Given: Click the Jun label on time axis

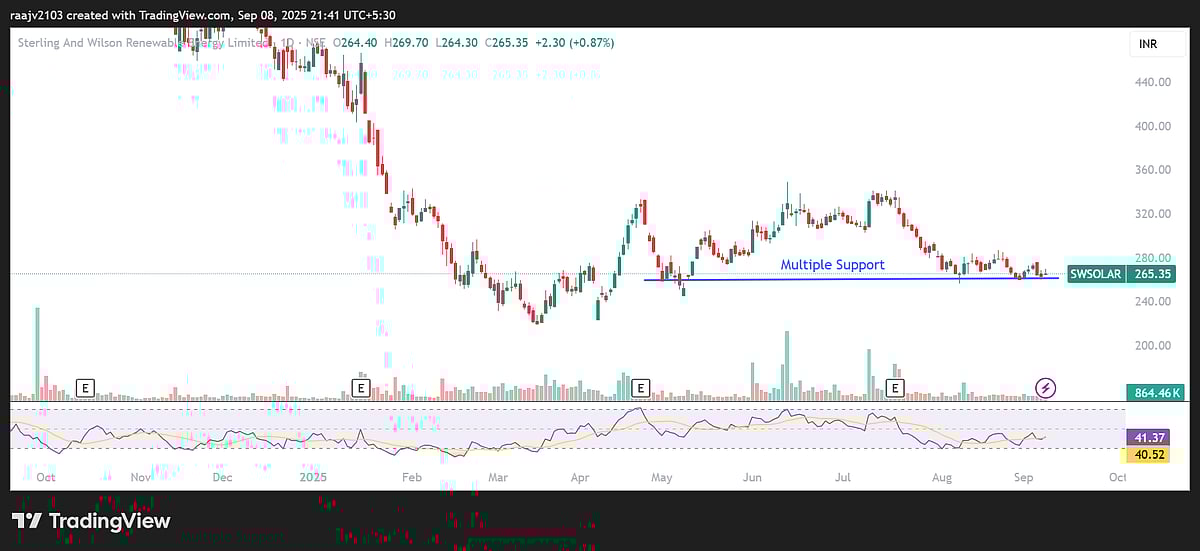Looking at the screenshot, I should click(x=752, y=478).
